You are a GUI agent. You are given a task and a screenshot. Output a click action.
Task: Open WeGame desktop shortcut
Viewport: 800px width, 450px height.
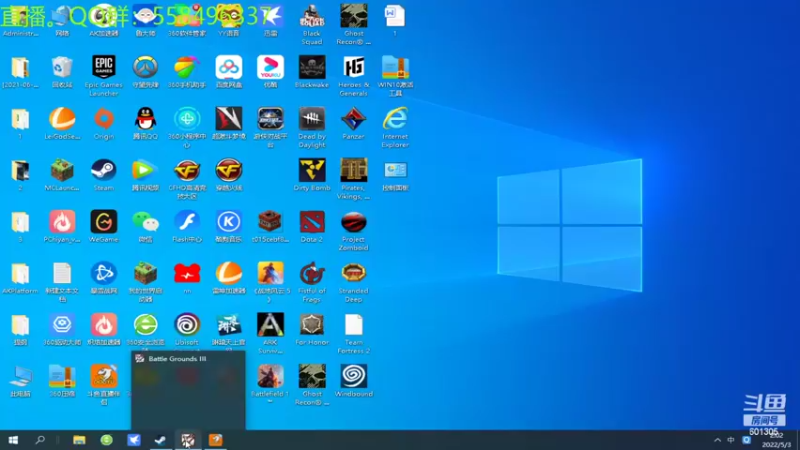click(x=104, y=222)
